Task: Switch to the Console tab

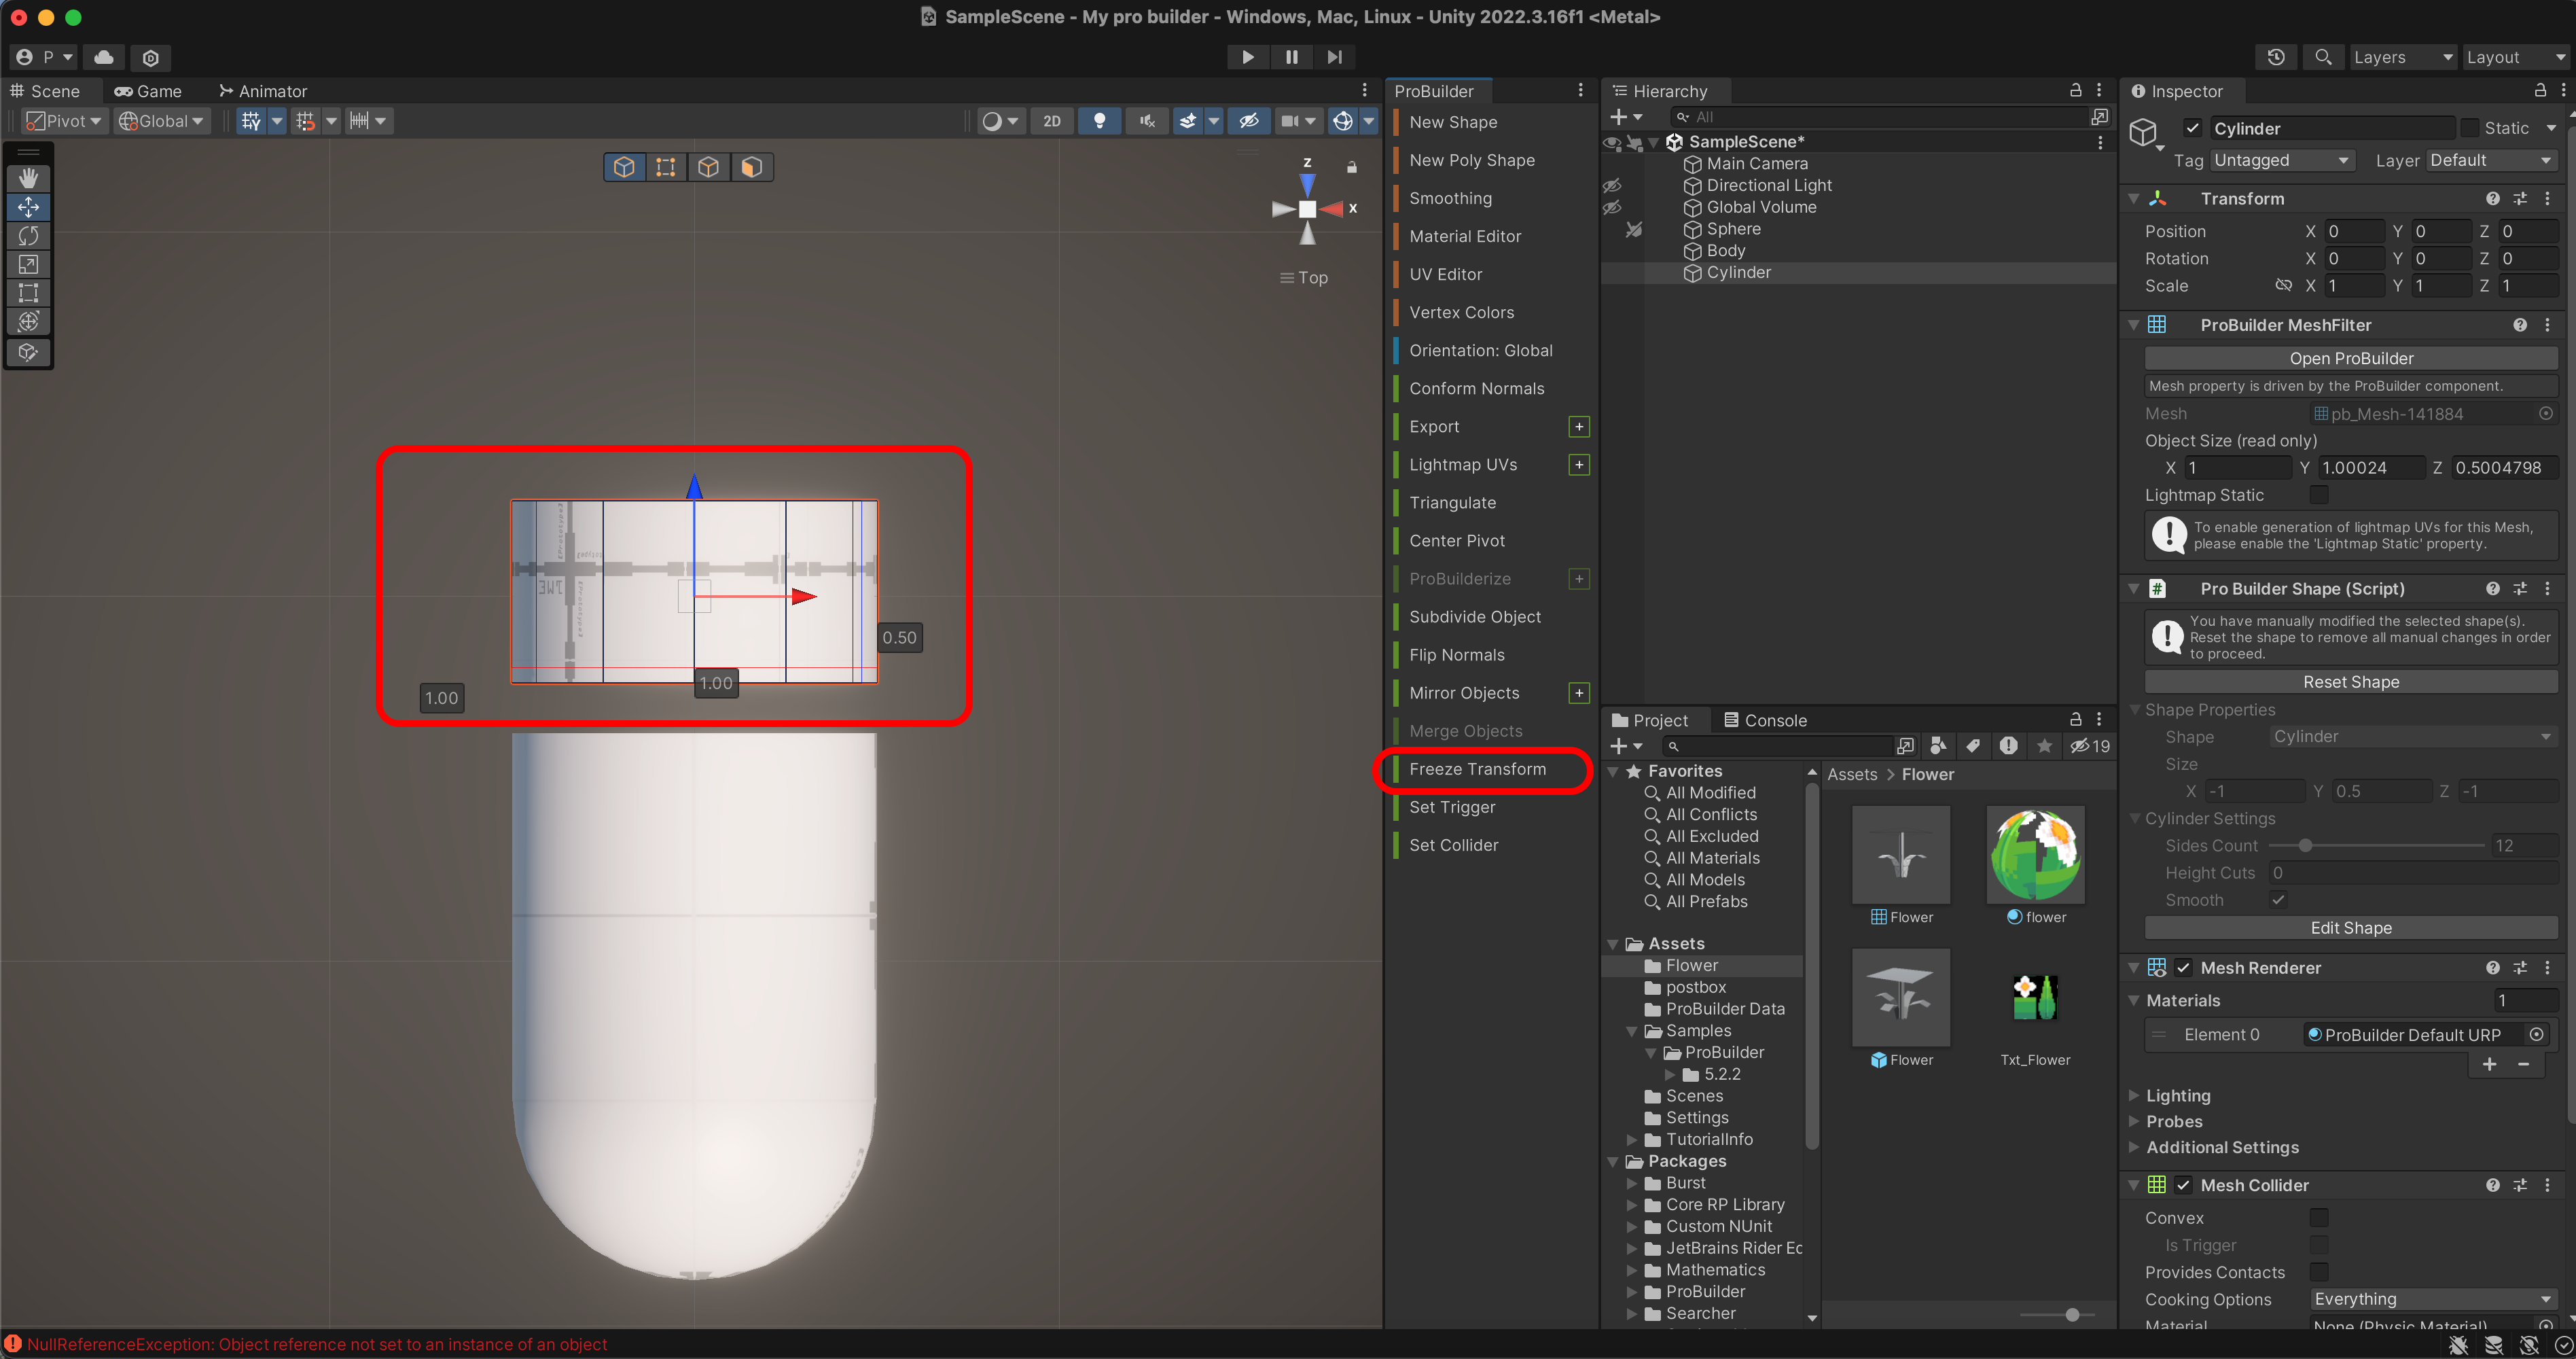Action: pyautogui.click(x=1766, y=720)
